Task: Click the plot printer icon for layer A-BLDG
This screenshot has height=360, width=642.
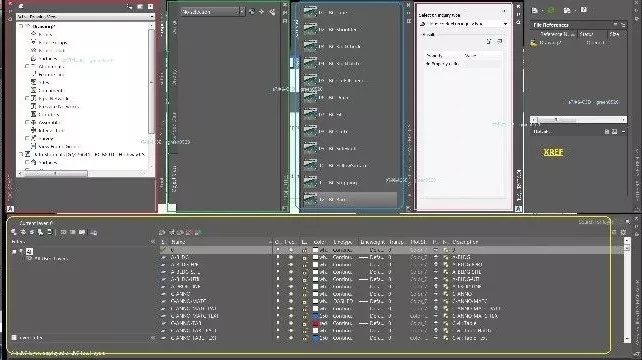Action: [435, 257]
